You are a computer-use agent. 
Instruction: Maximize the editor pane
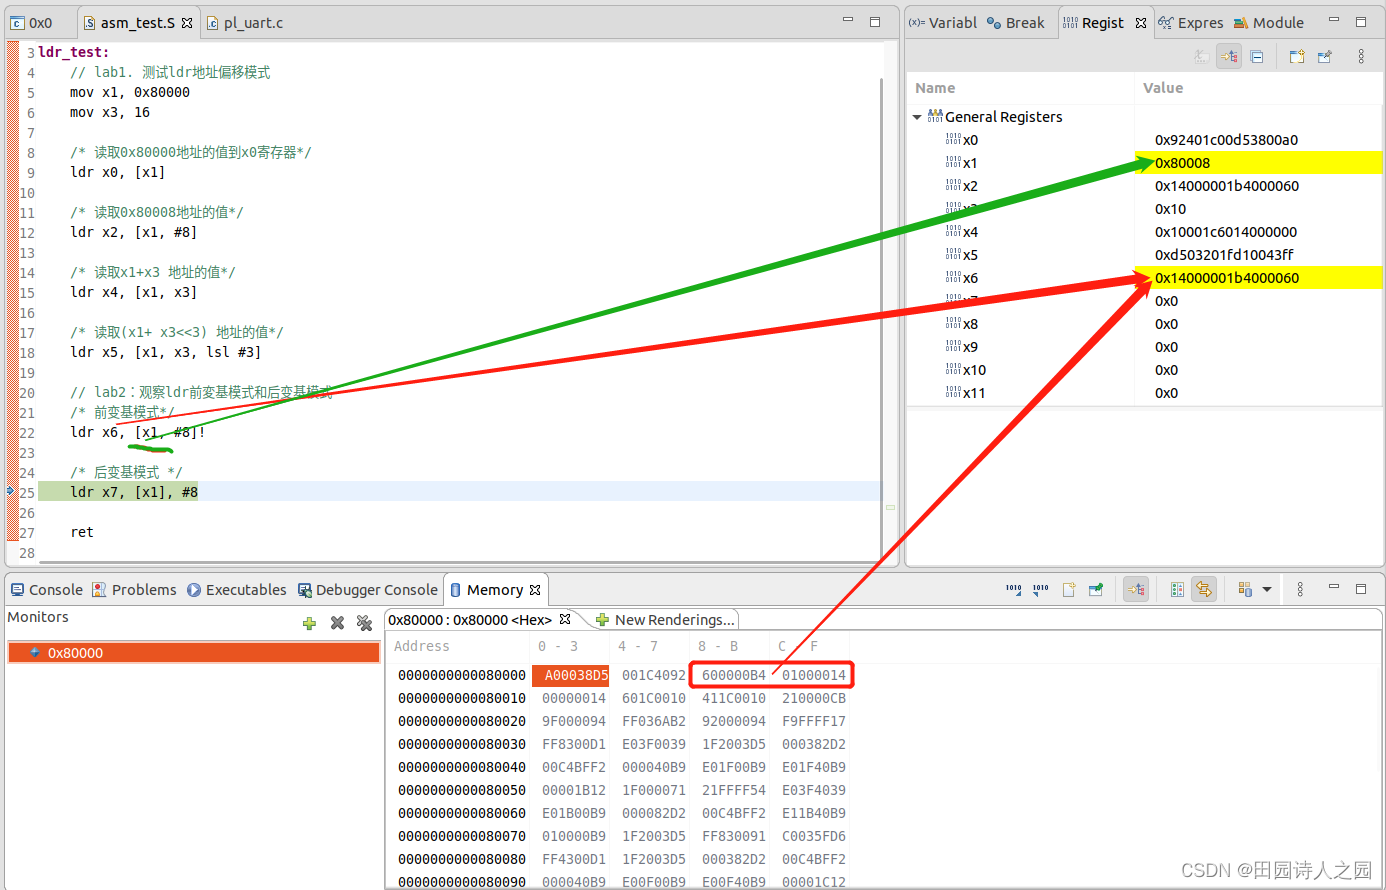(875, 21)
